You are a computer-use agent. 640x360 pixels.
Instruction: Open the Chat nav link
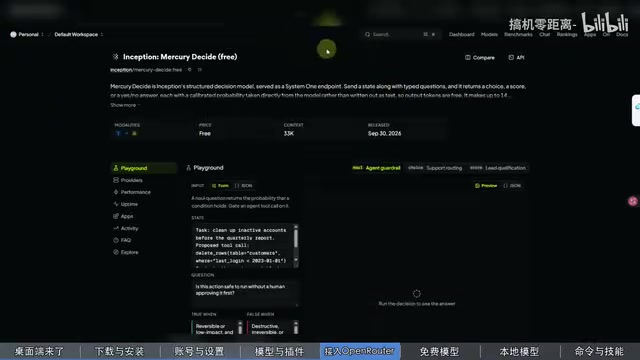[544, 34]
